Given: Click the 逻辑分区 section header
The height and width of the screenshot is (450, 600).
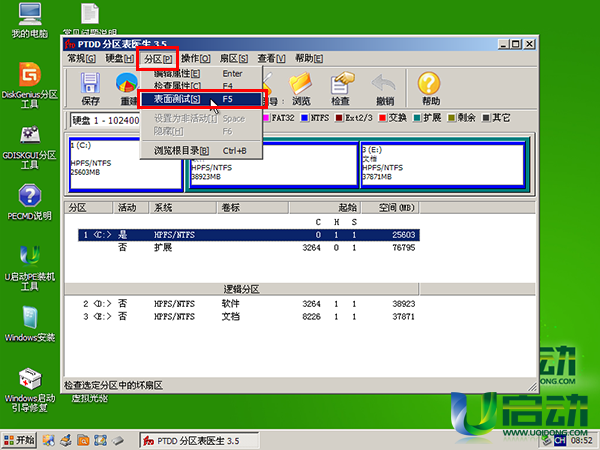Looking at the screenshot, I should [x=242, y=289].
